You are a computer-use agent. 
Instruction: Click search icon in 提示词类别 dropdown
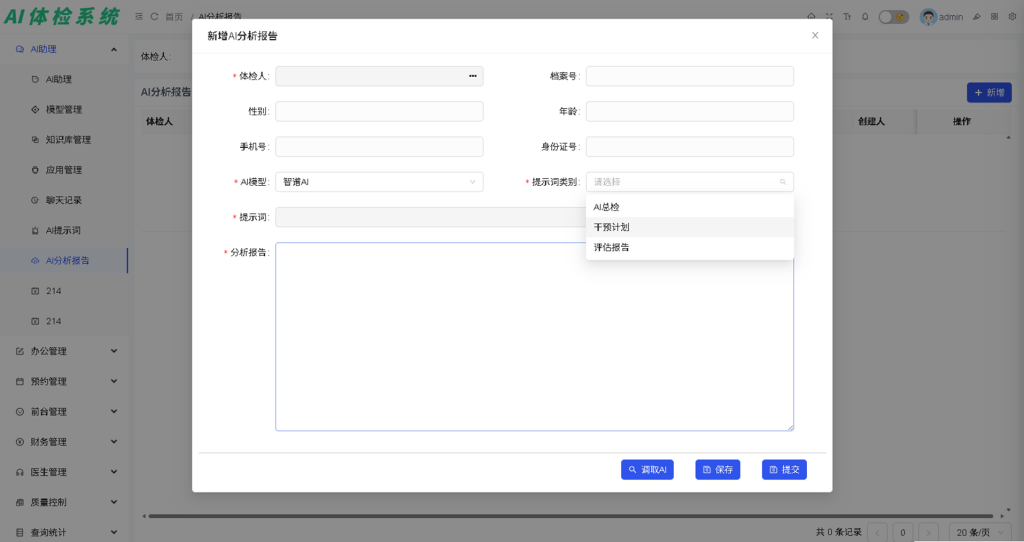(x=783, y=182)
